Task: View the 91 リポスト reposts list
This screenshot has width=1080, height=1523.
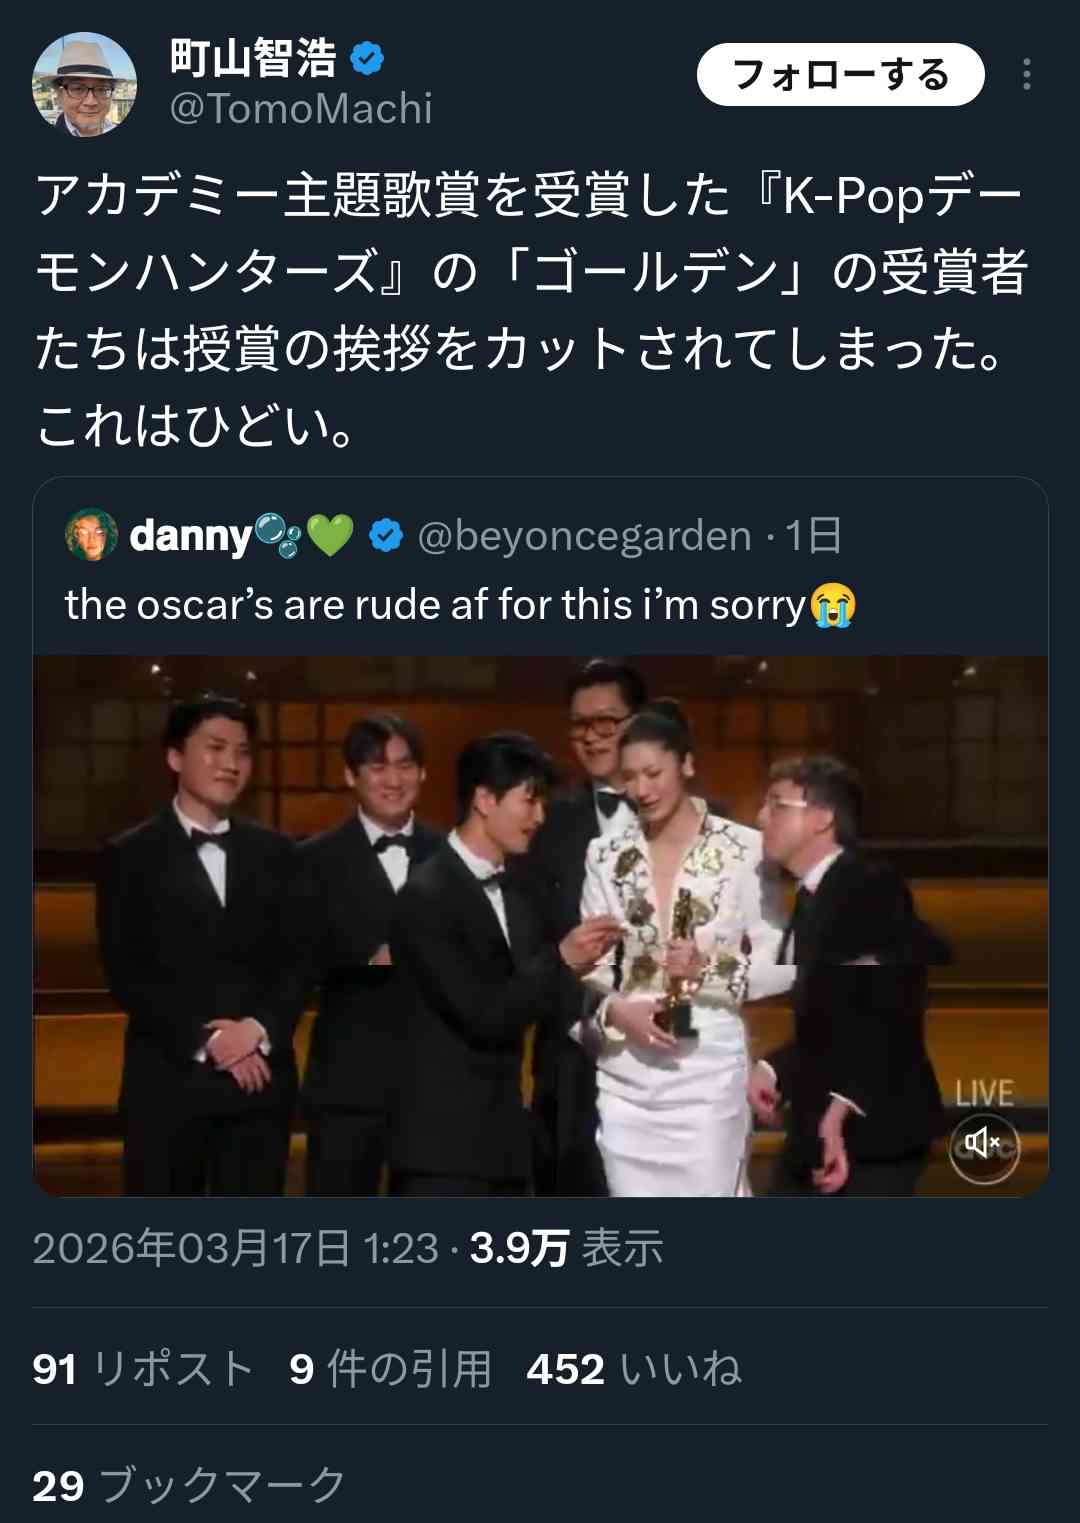Action: [142, 1369]
